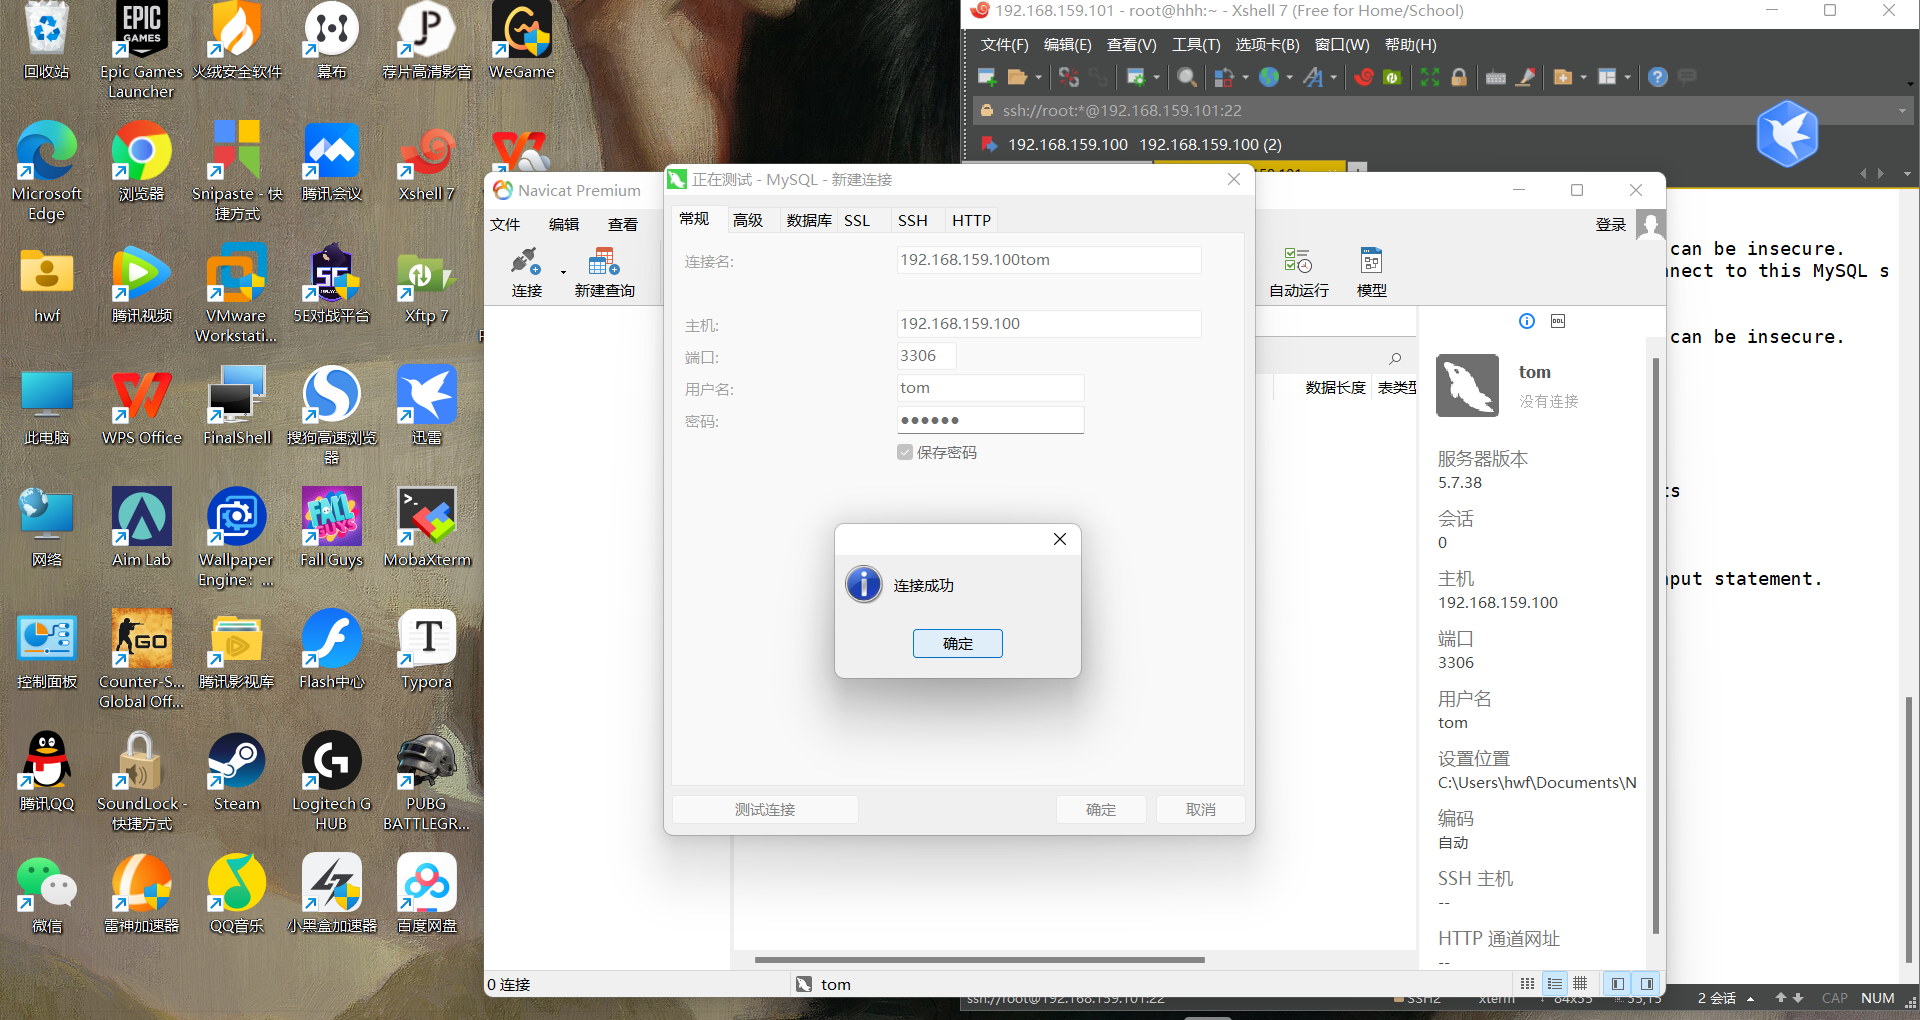Click Navicat horizontal scrollbar
Screen dimensions: 1920x1020
point(980,960)
